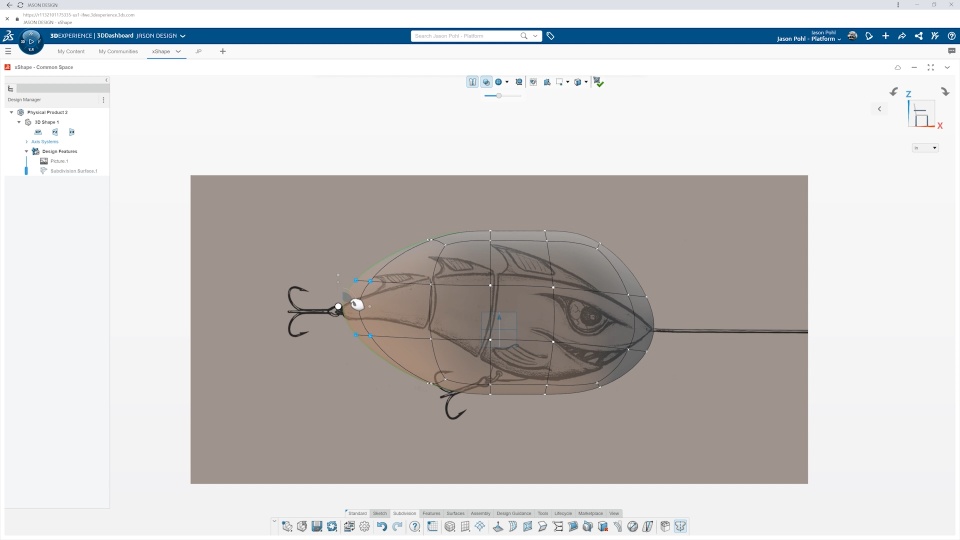Click the plus Add icon in top bar
Viewport: 960px width, 540px height.
click(885, 36)
